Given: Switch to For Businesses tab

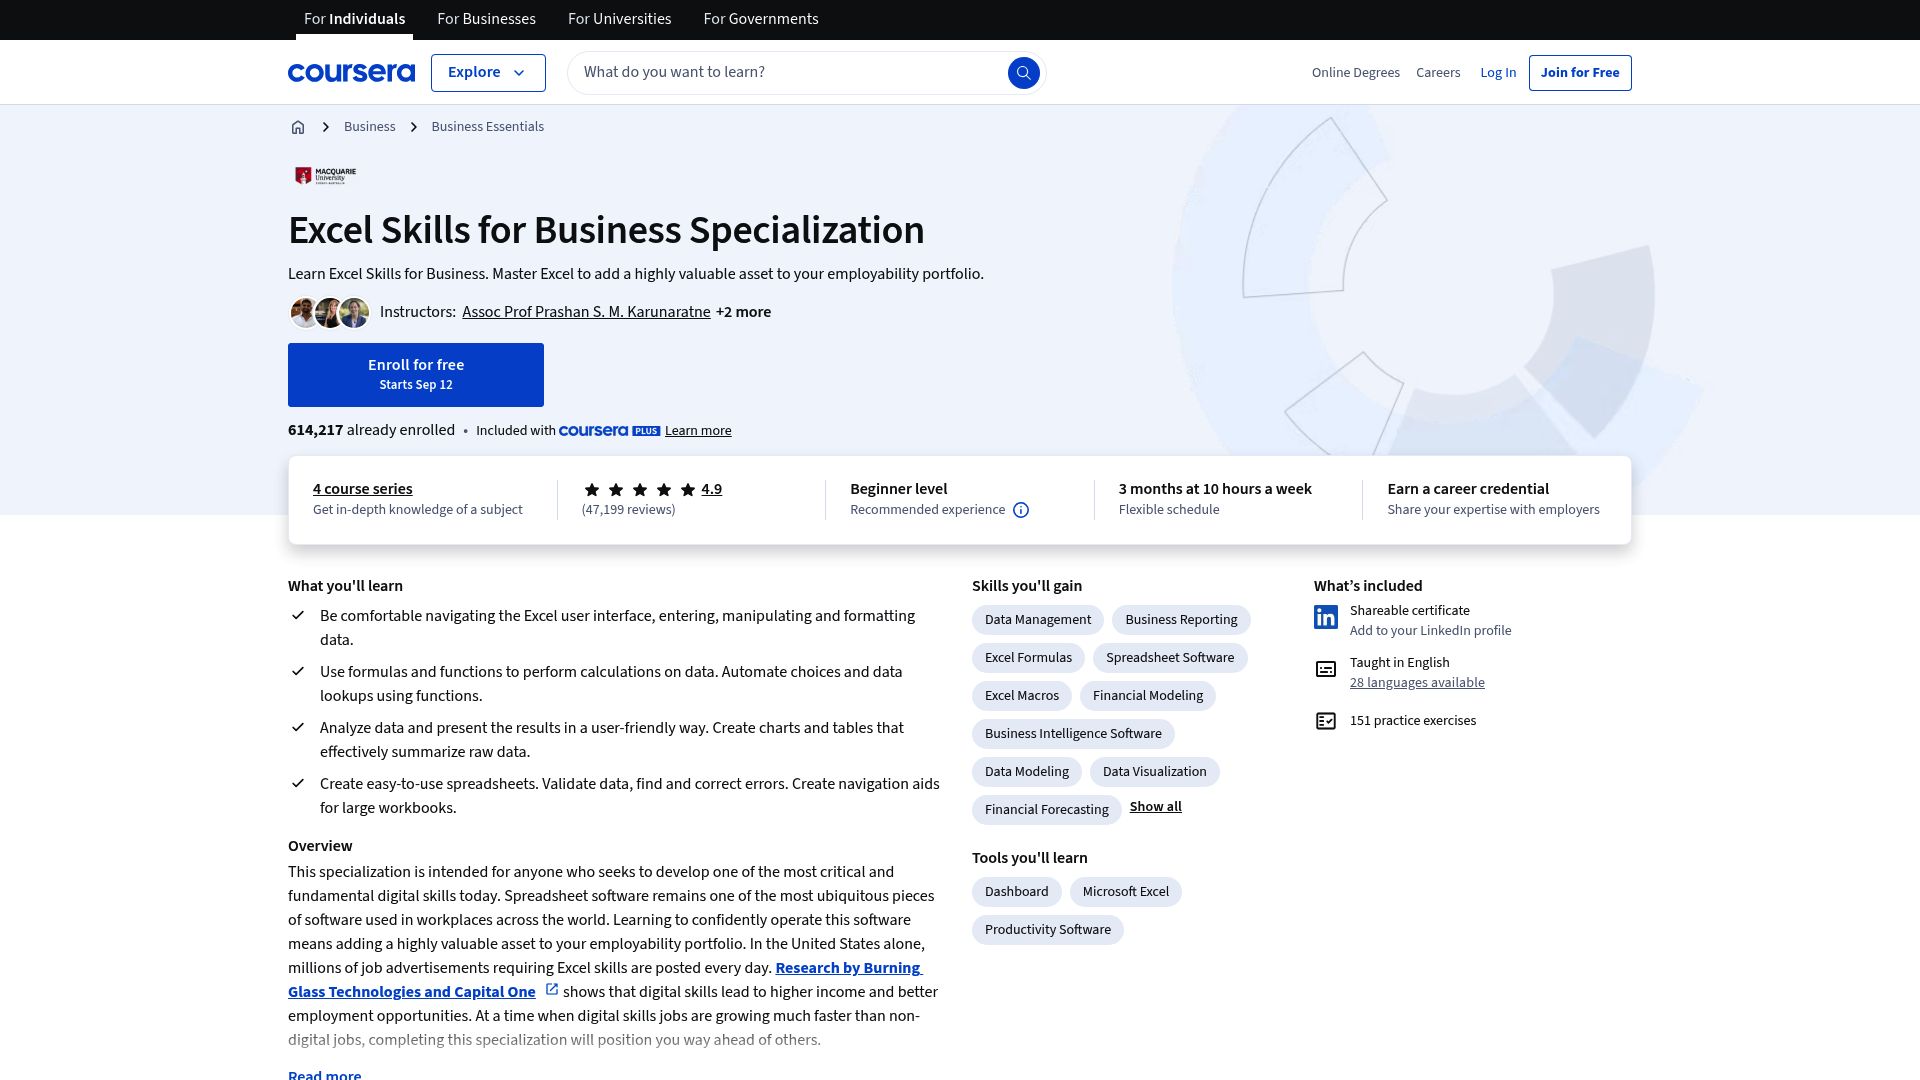Looking at the screenshot, I should [x=486, y=19].
